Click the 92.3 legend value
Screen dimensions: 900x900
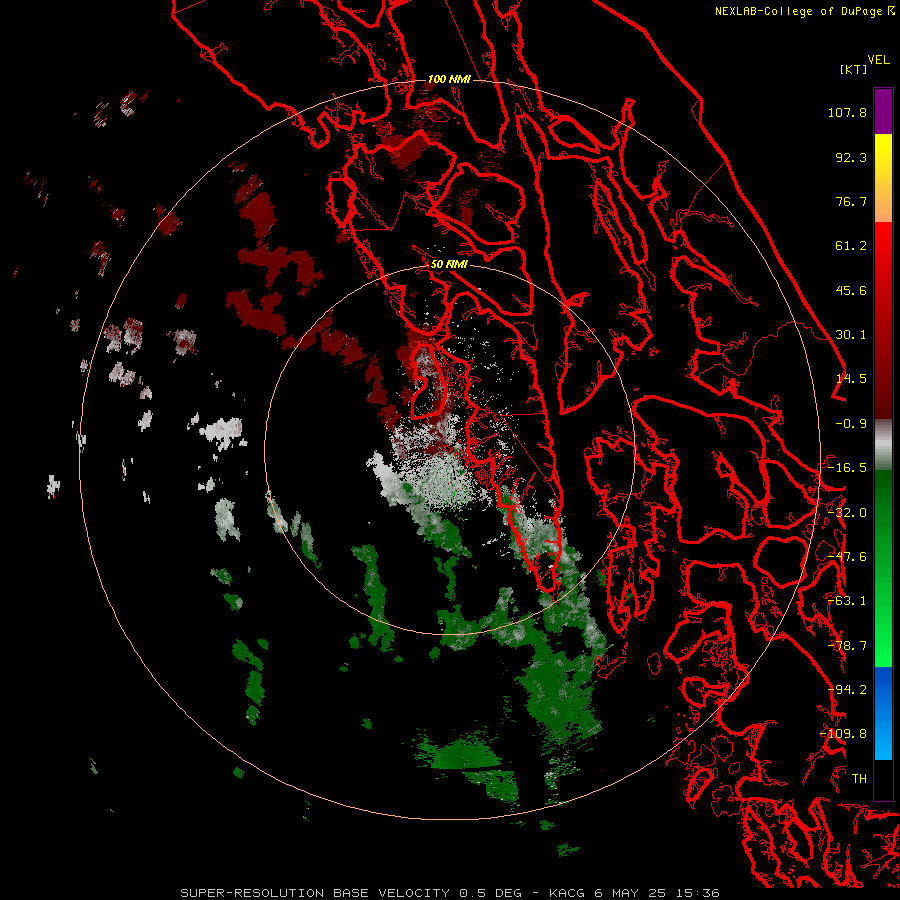[x=851, y=157]
